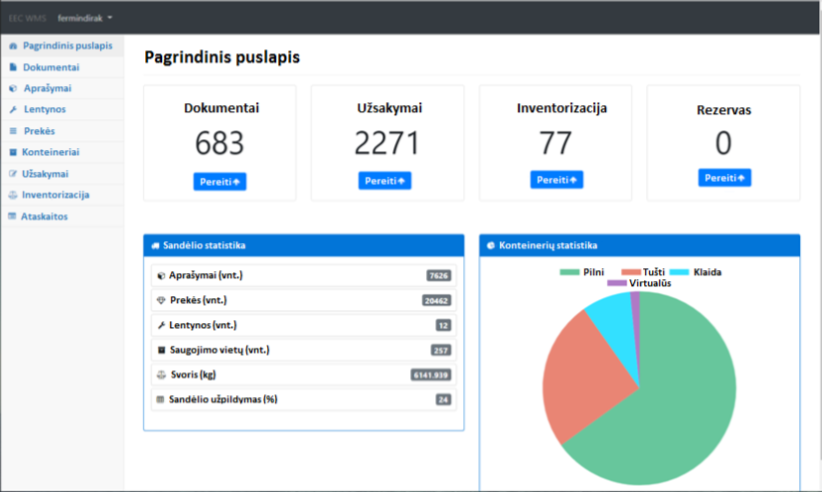This screenshot has width=822, height=492.
Task: Click the edit icon next to Užsakymai
Action: pyautogui.click(x=13, y=174)
